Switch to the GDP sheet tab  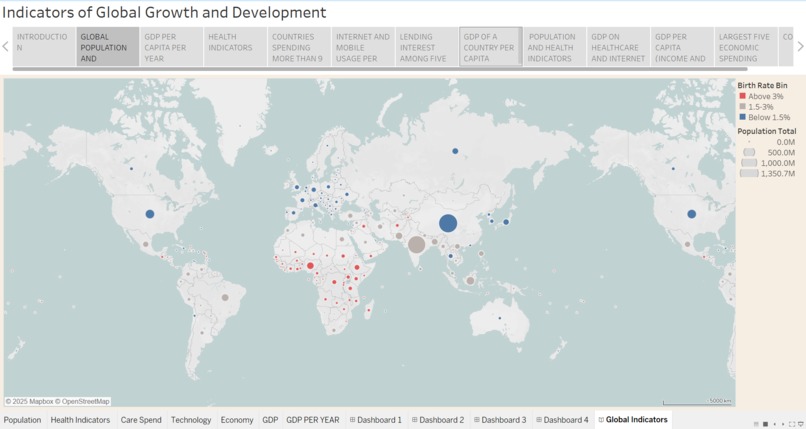270,420
